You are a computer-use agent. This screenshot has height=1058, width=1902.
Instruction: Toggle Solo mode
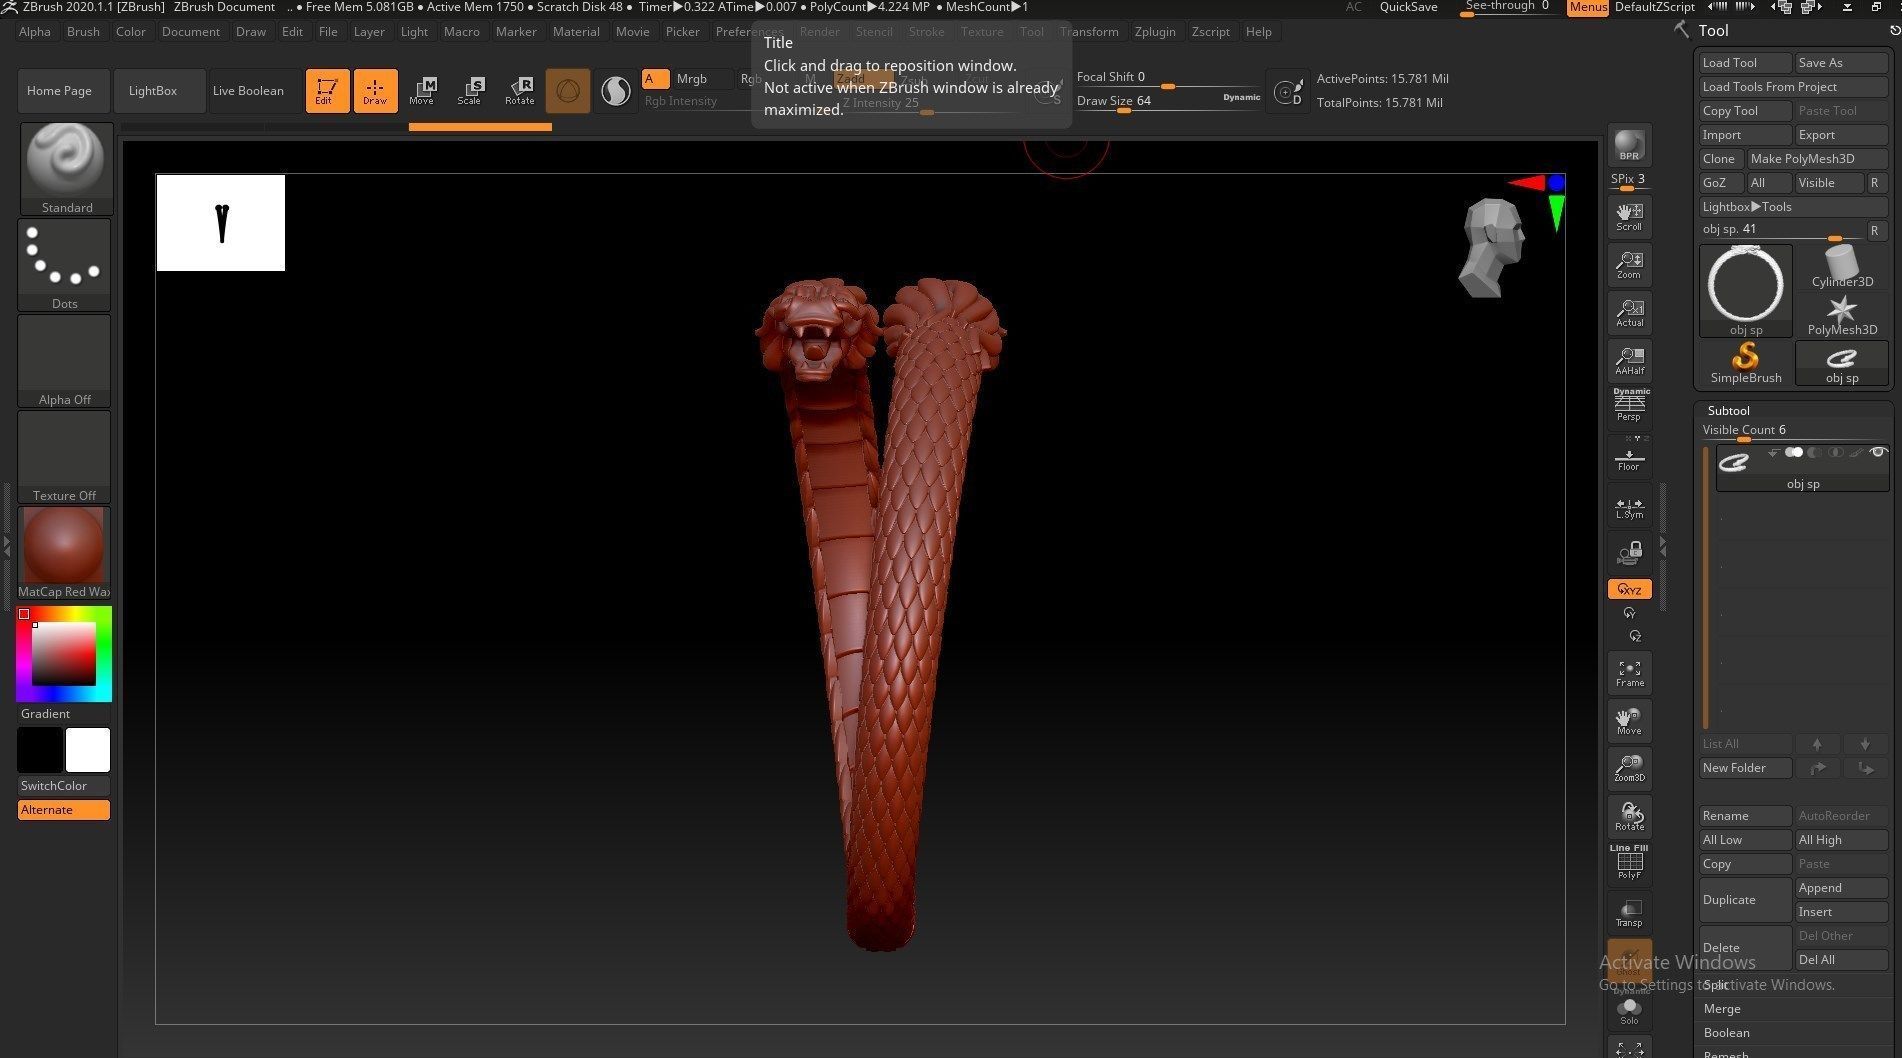click(x=1629, y=1010)
